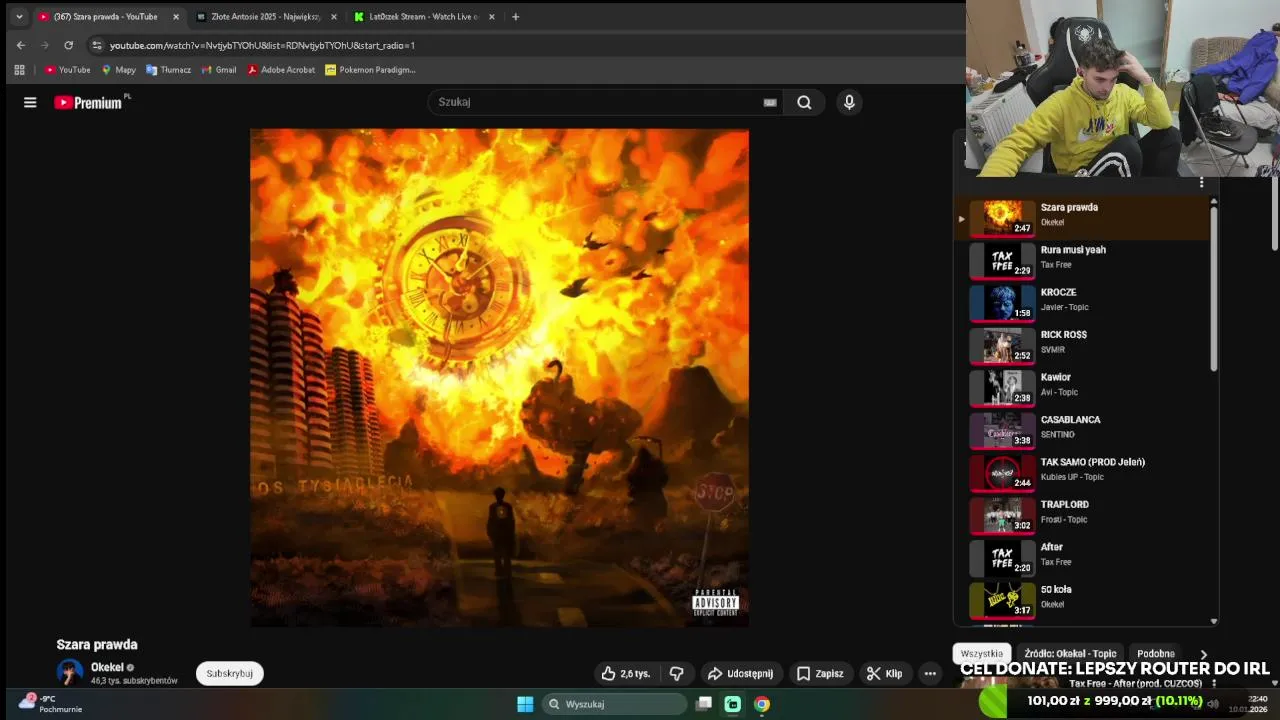Click the Szara prawda video title
This screenshot has width=1280, height=720.
click(97, 645)
